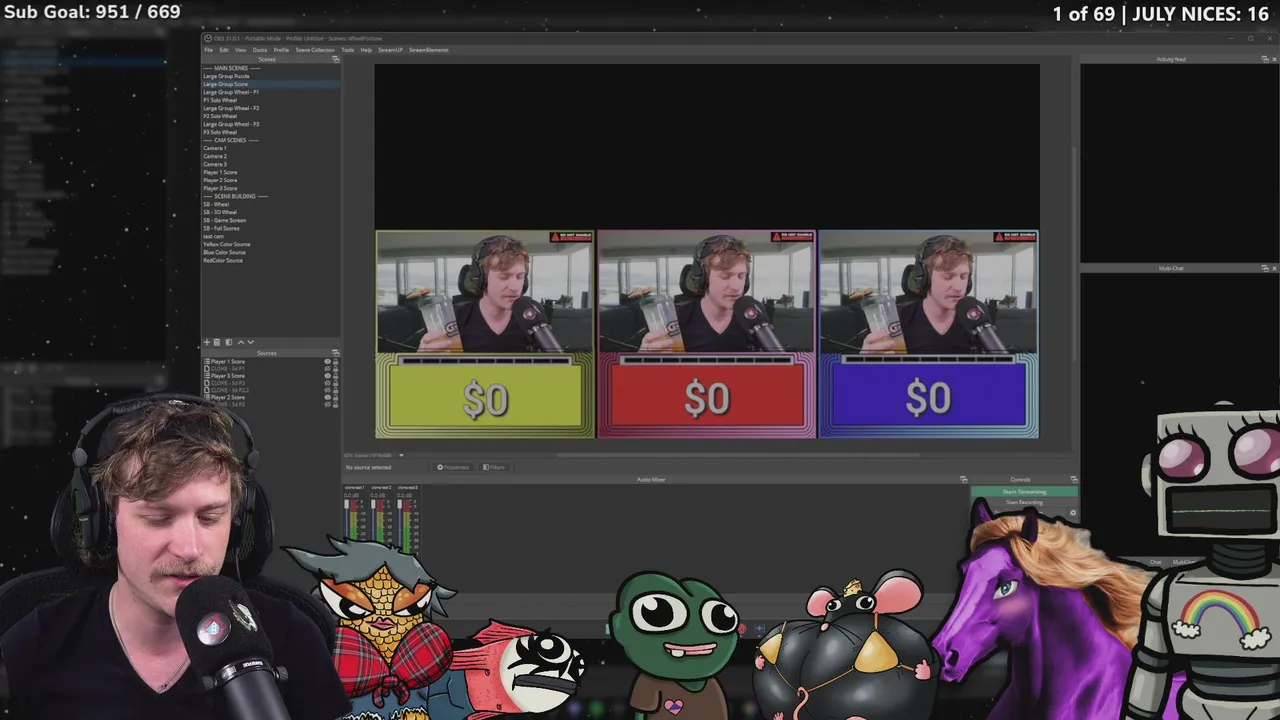
Task: Select the Yellow Color Source scene
Action: 270,244
